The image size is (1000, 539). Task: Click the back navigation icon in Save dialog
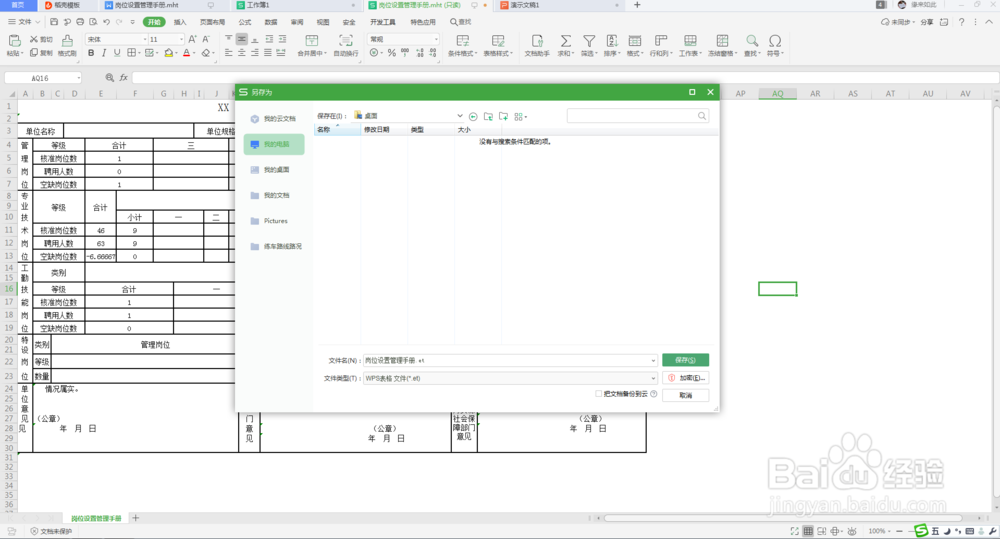click(473, 117)
